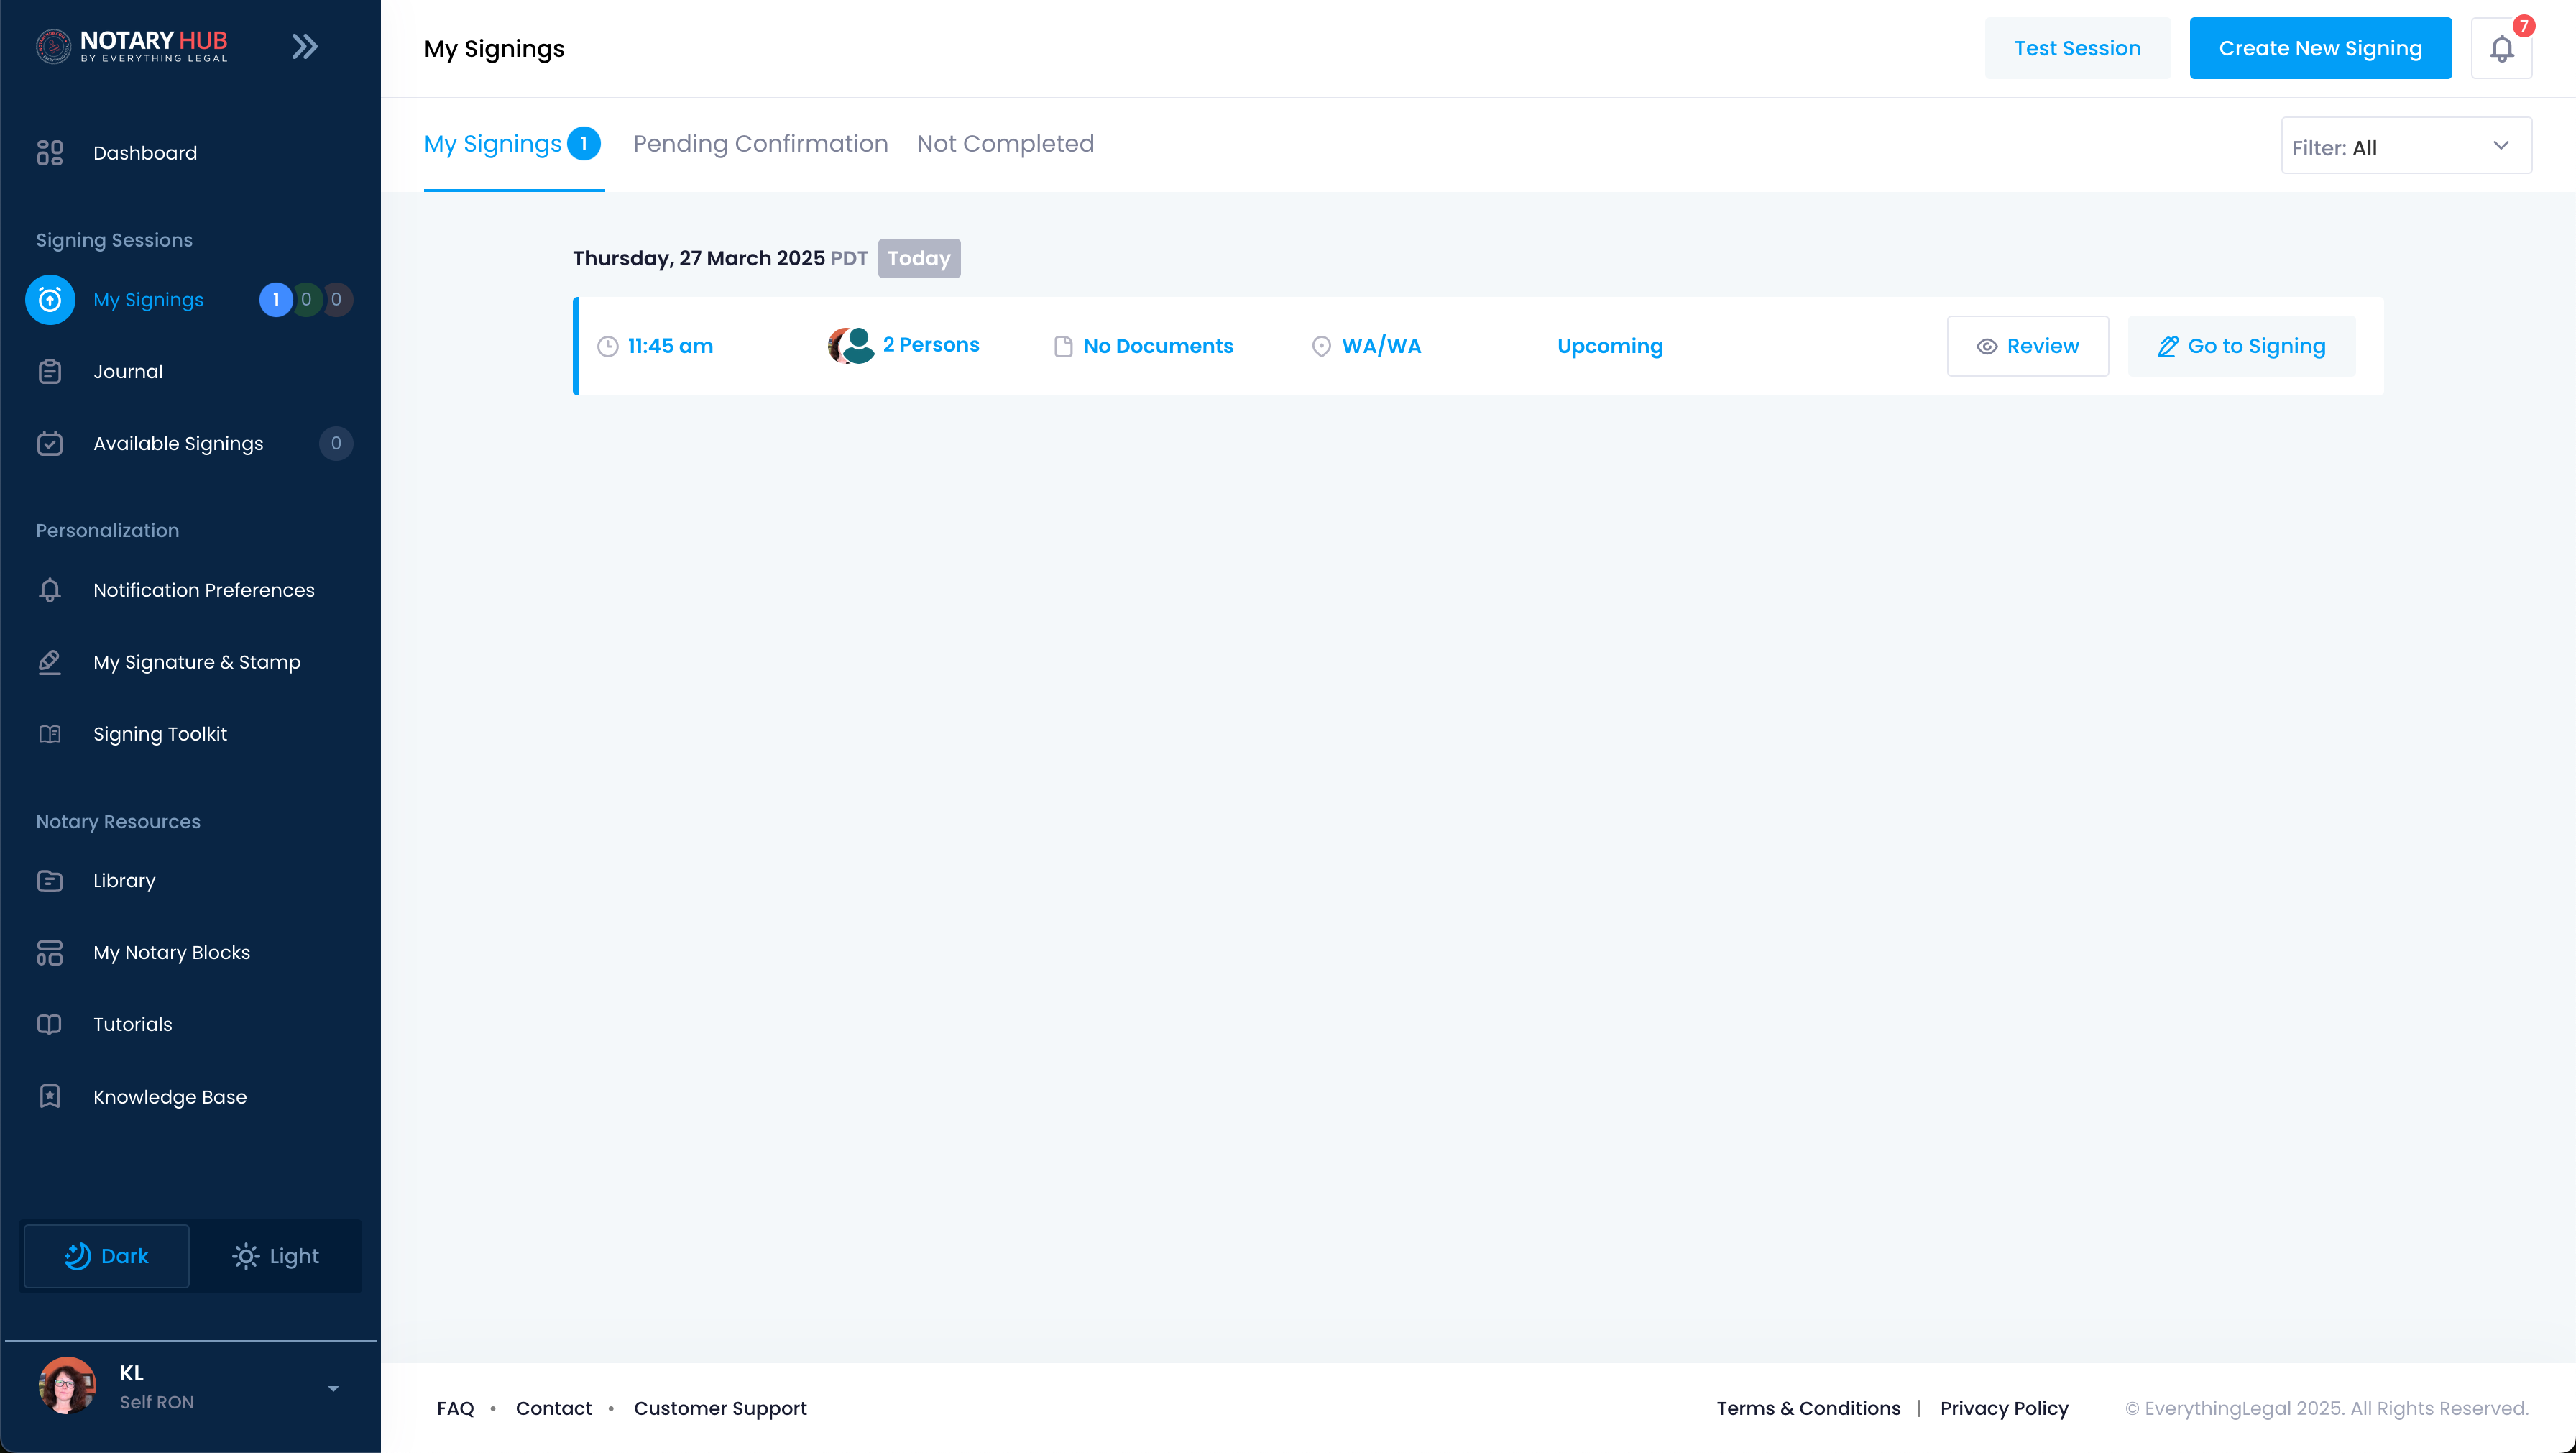Click the No Documents label
Screen dimensions: 2576x1453
click(x=1158, y=346)
